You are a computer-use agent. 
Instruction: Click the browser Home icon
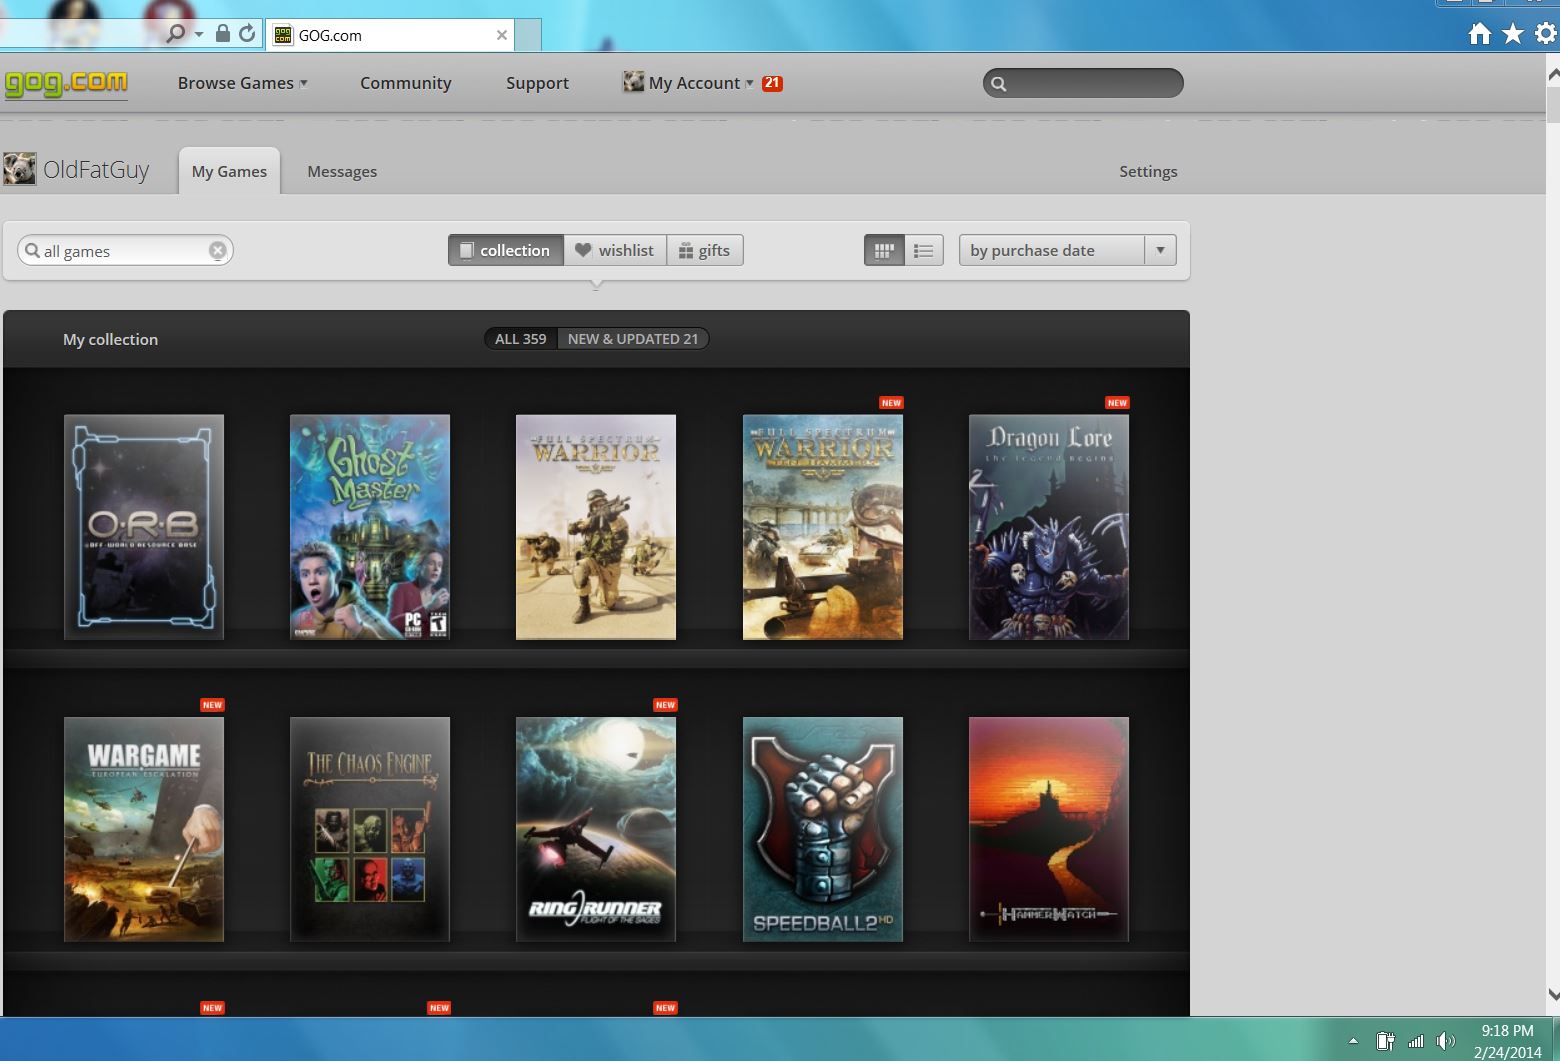point(1480,34)
